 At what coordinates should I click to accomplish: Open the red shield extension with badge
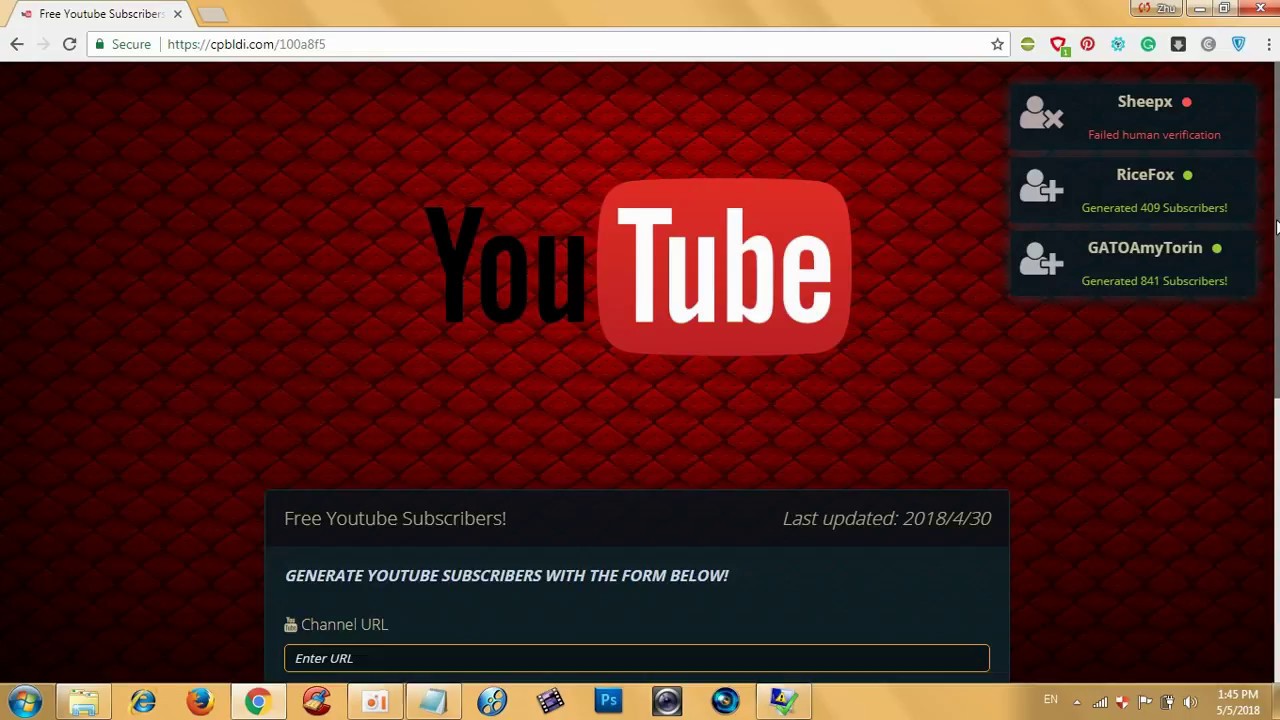pyautogui.click(x=1058, y=44)
